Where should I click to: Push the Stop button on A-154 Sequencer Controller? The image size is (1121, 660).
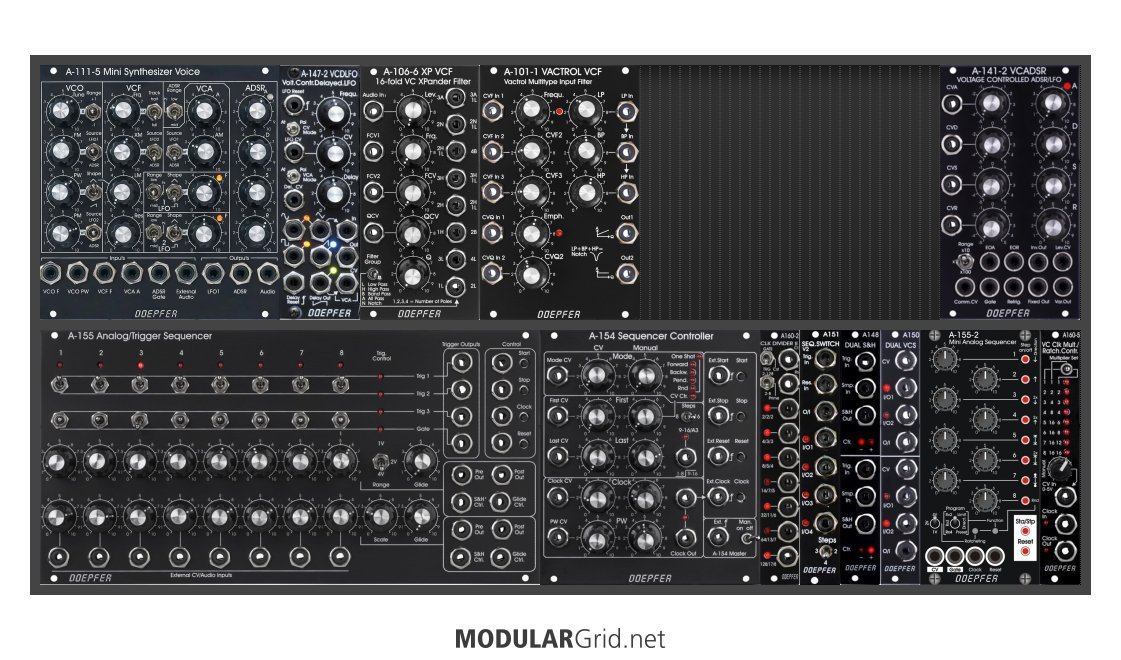coord(741,415)
